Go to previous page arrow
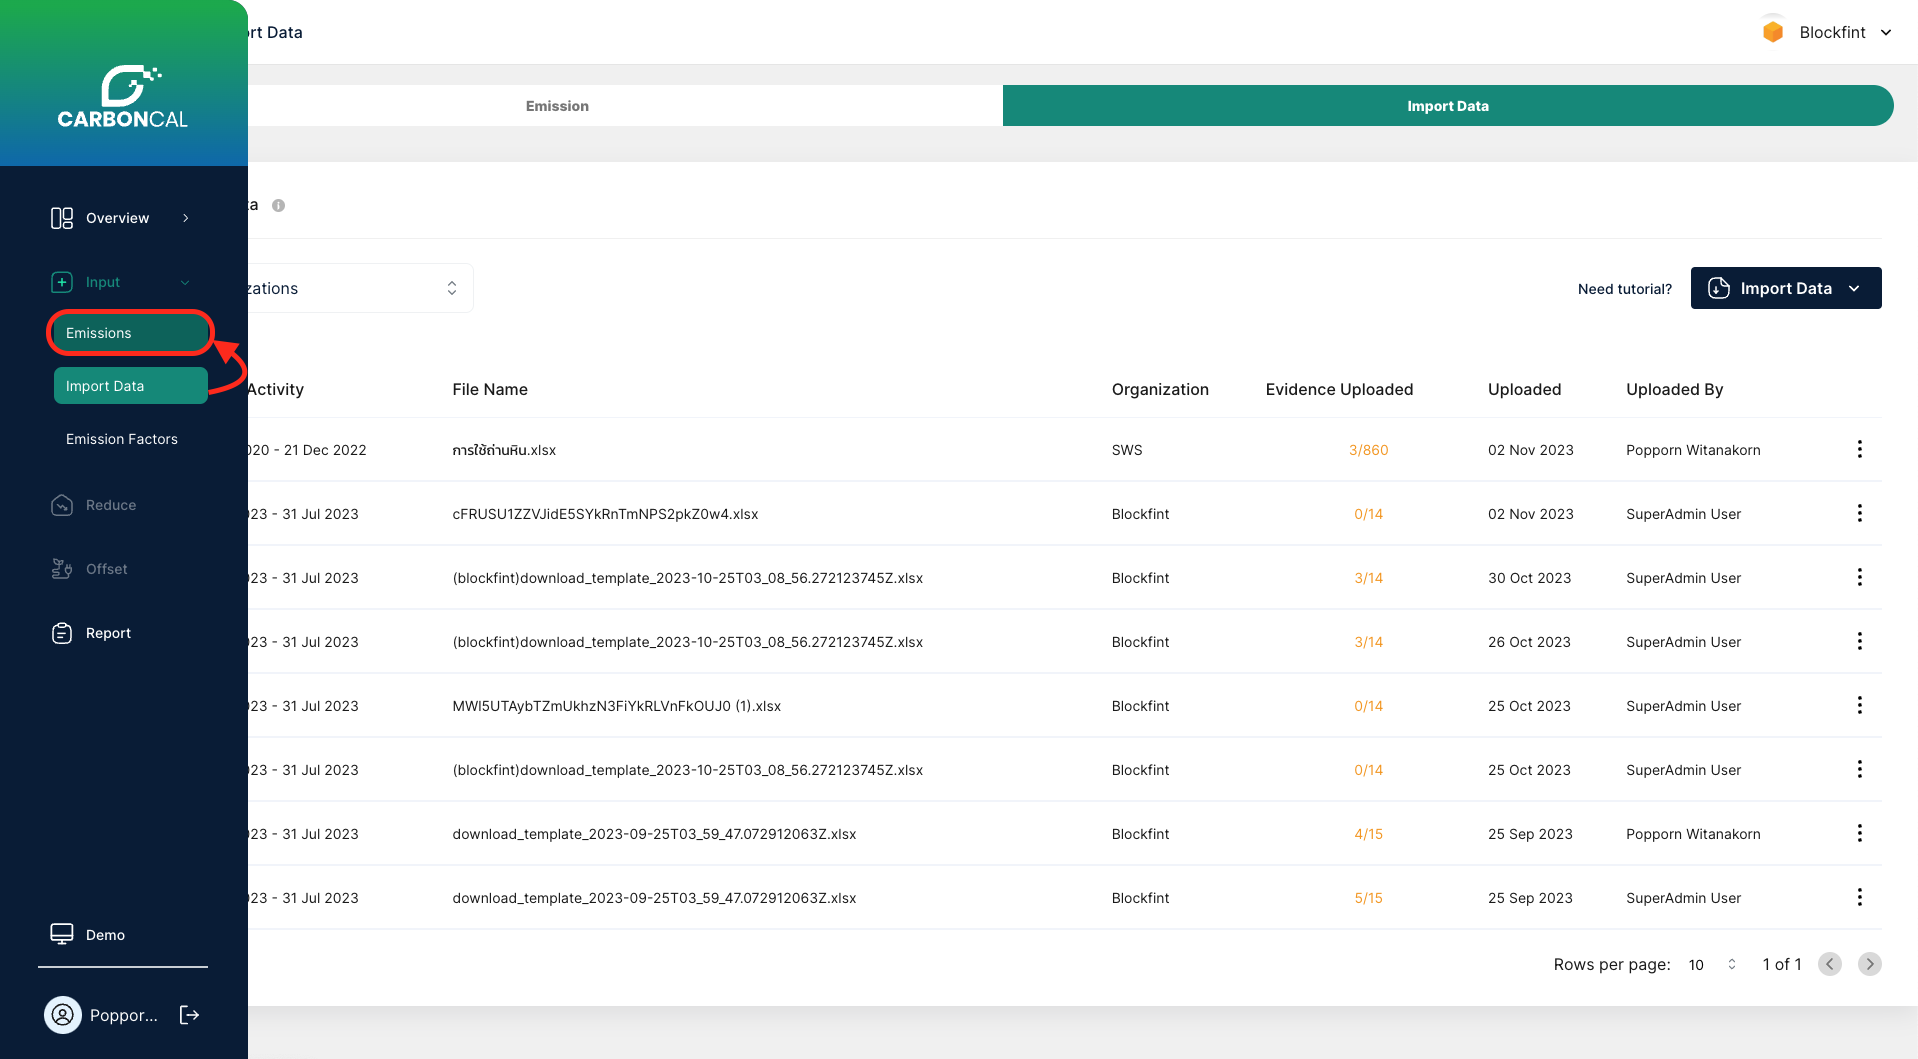The width and height of the screenshot is (1918, 1059). click(x=1829, y=964)
